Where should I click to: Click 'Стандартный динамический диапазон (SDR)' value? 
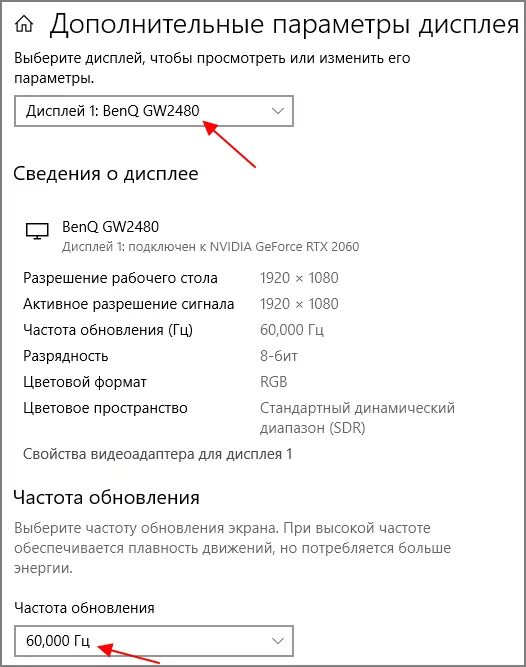pyautogui.click(x=357, y=418)
